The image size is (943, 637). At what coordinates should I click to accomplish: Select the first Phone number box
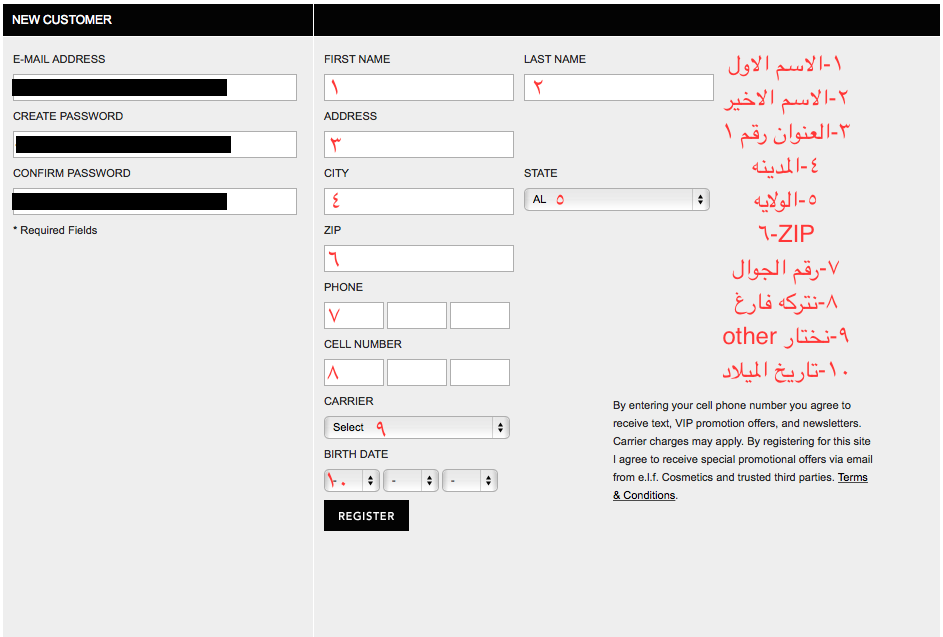point(354,315)
